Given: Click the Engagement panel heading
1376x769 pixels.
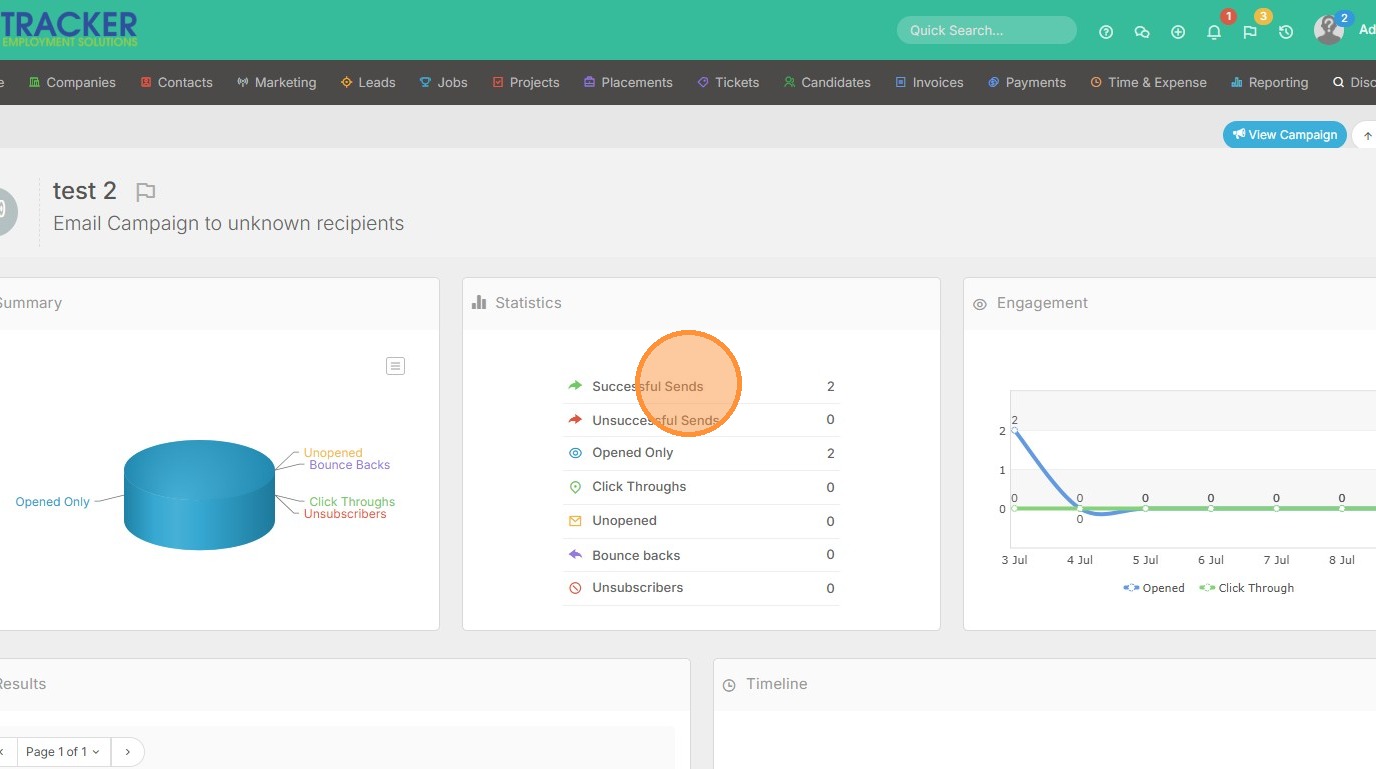Looking at the screenshot, I should pos(1042,303).
